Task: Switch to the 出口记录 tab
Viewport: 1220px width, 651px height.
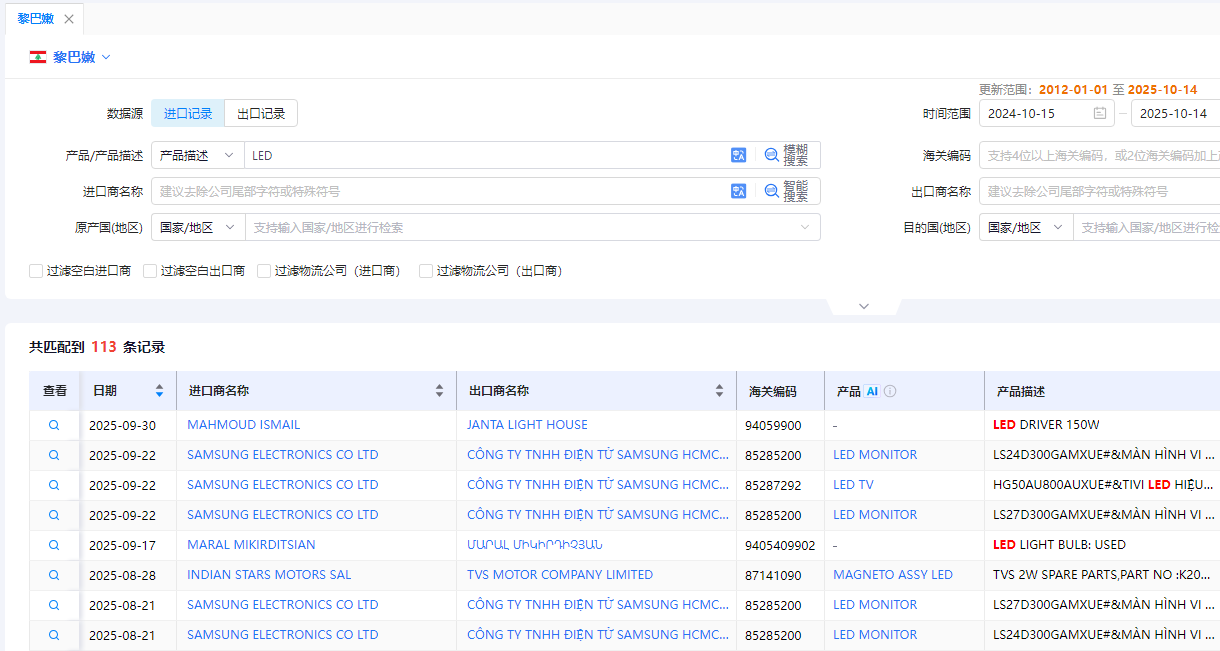Action: [x=261, y=114]
